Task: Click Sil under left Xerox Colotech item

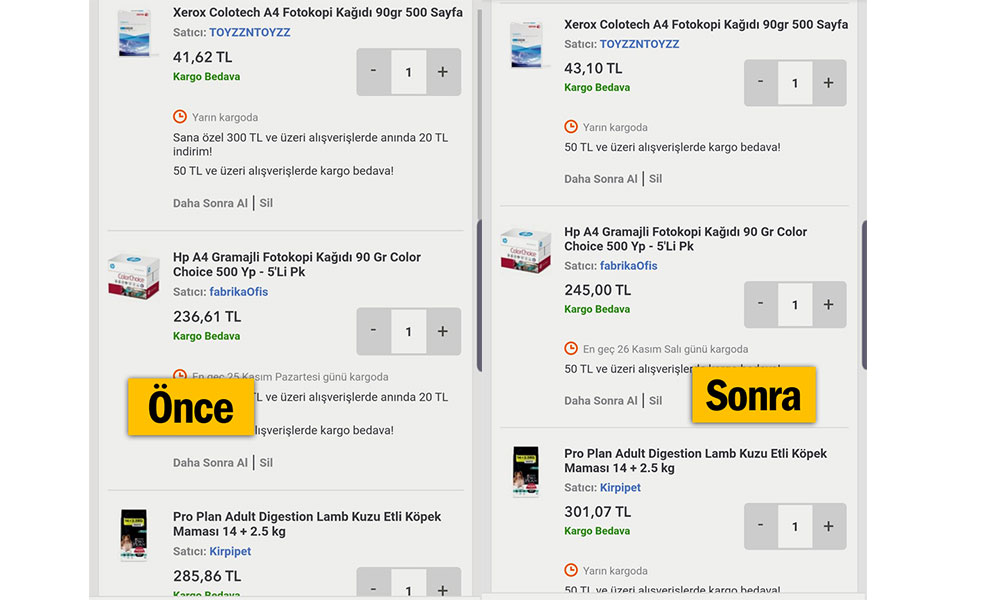Action: (266, 203)
